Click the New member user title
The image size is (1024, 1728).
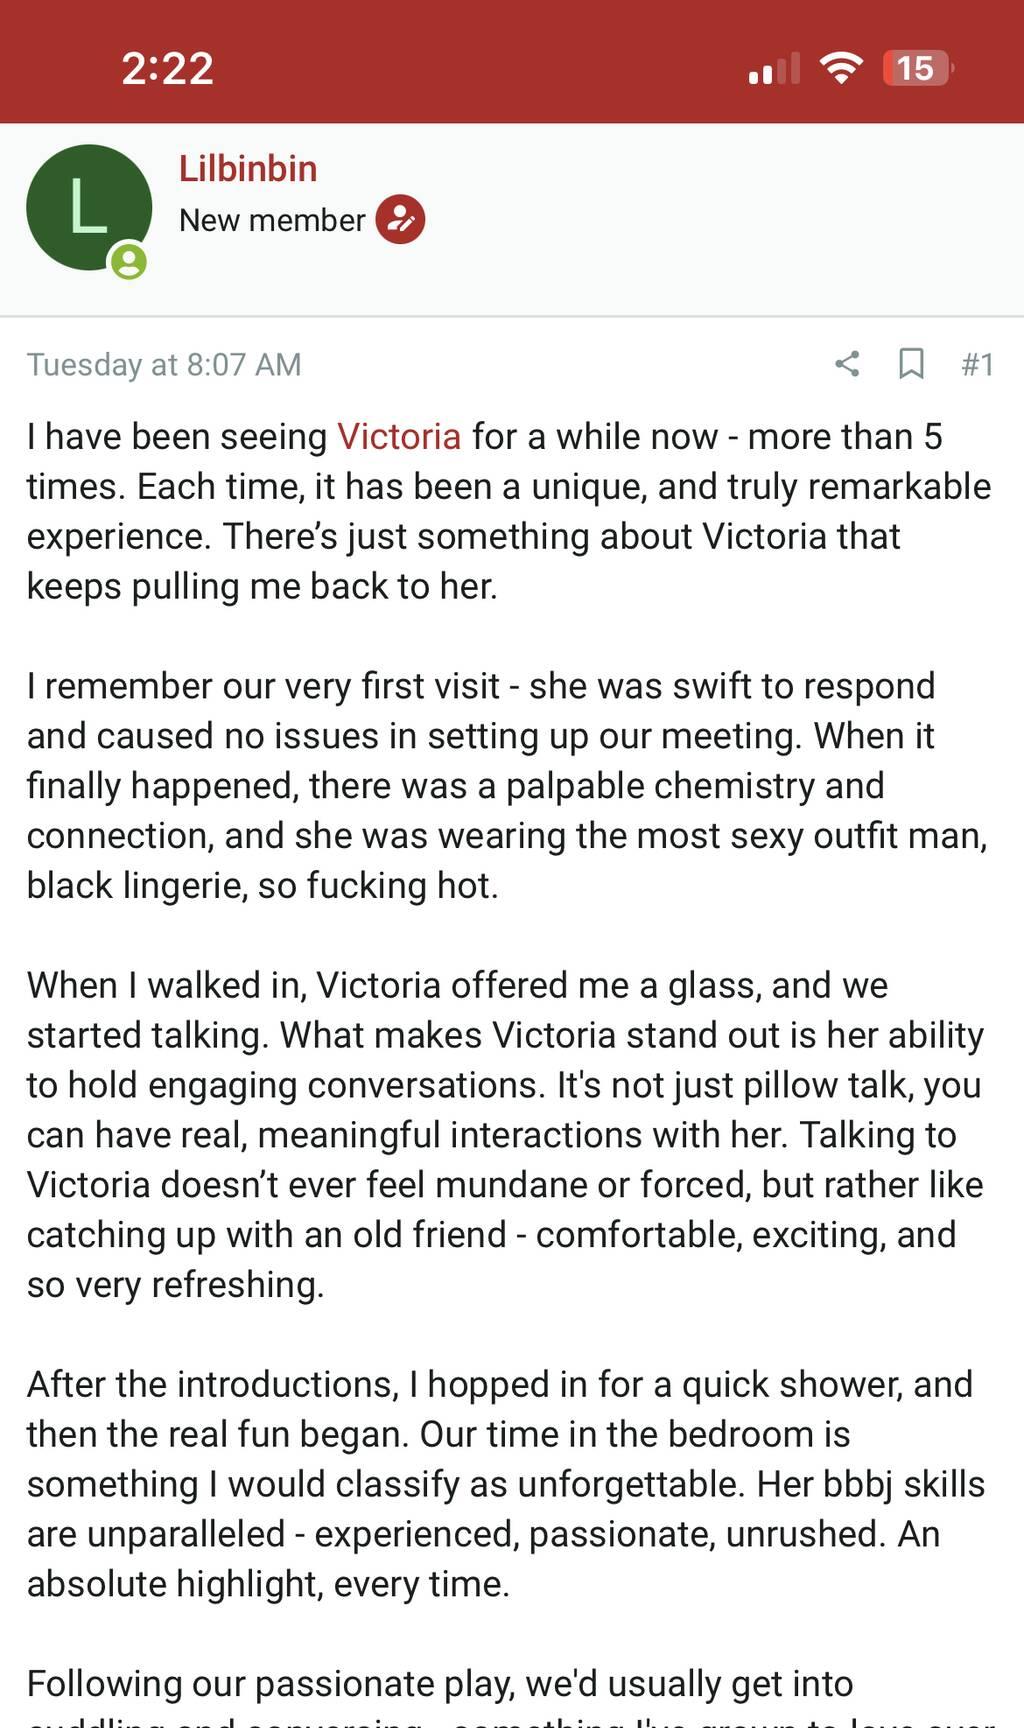point(272,220)
